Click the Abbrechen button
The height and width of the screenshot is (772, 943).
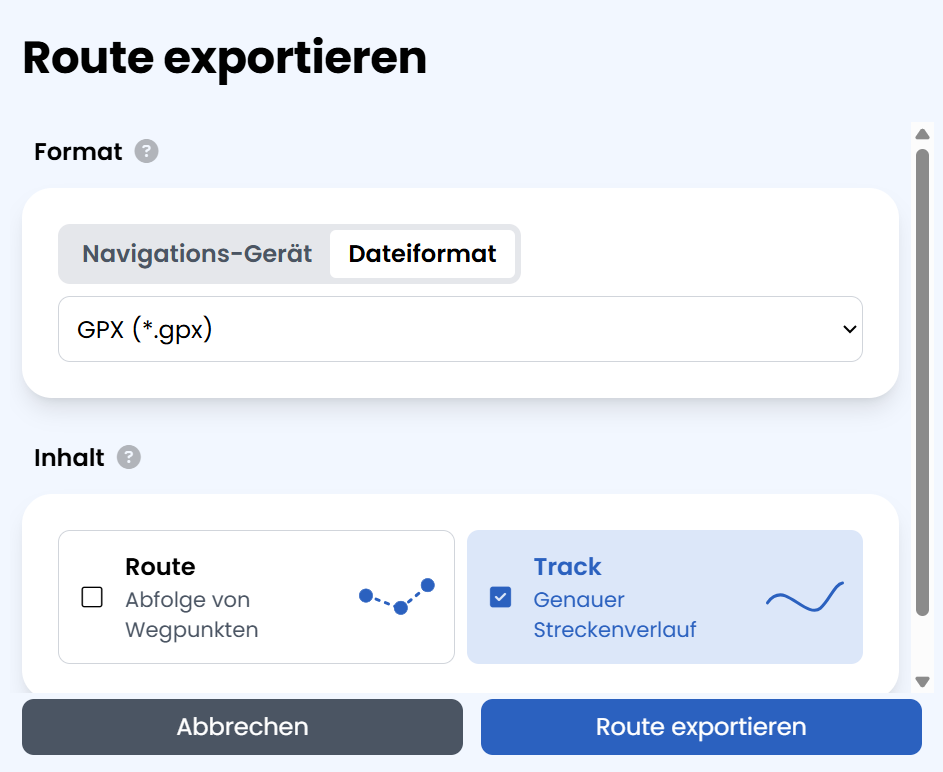[242, 727]
